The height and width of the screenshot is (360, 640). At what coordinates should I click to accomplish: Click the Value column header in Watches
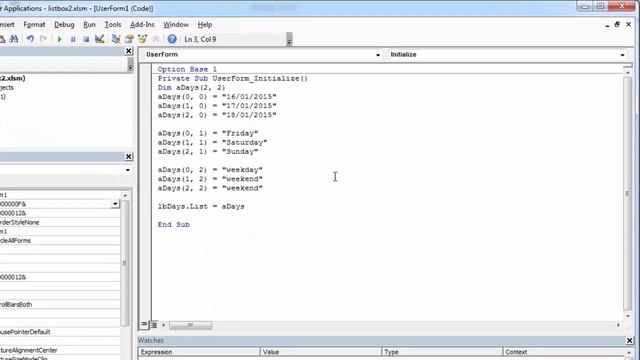320,352
